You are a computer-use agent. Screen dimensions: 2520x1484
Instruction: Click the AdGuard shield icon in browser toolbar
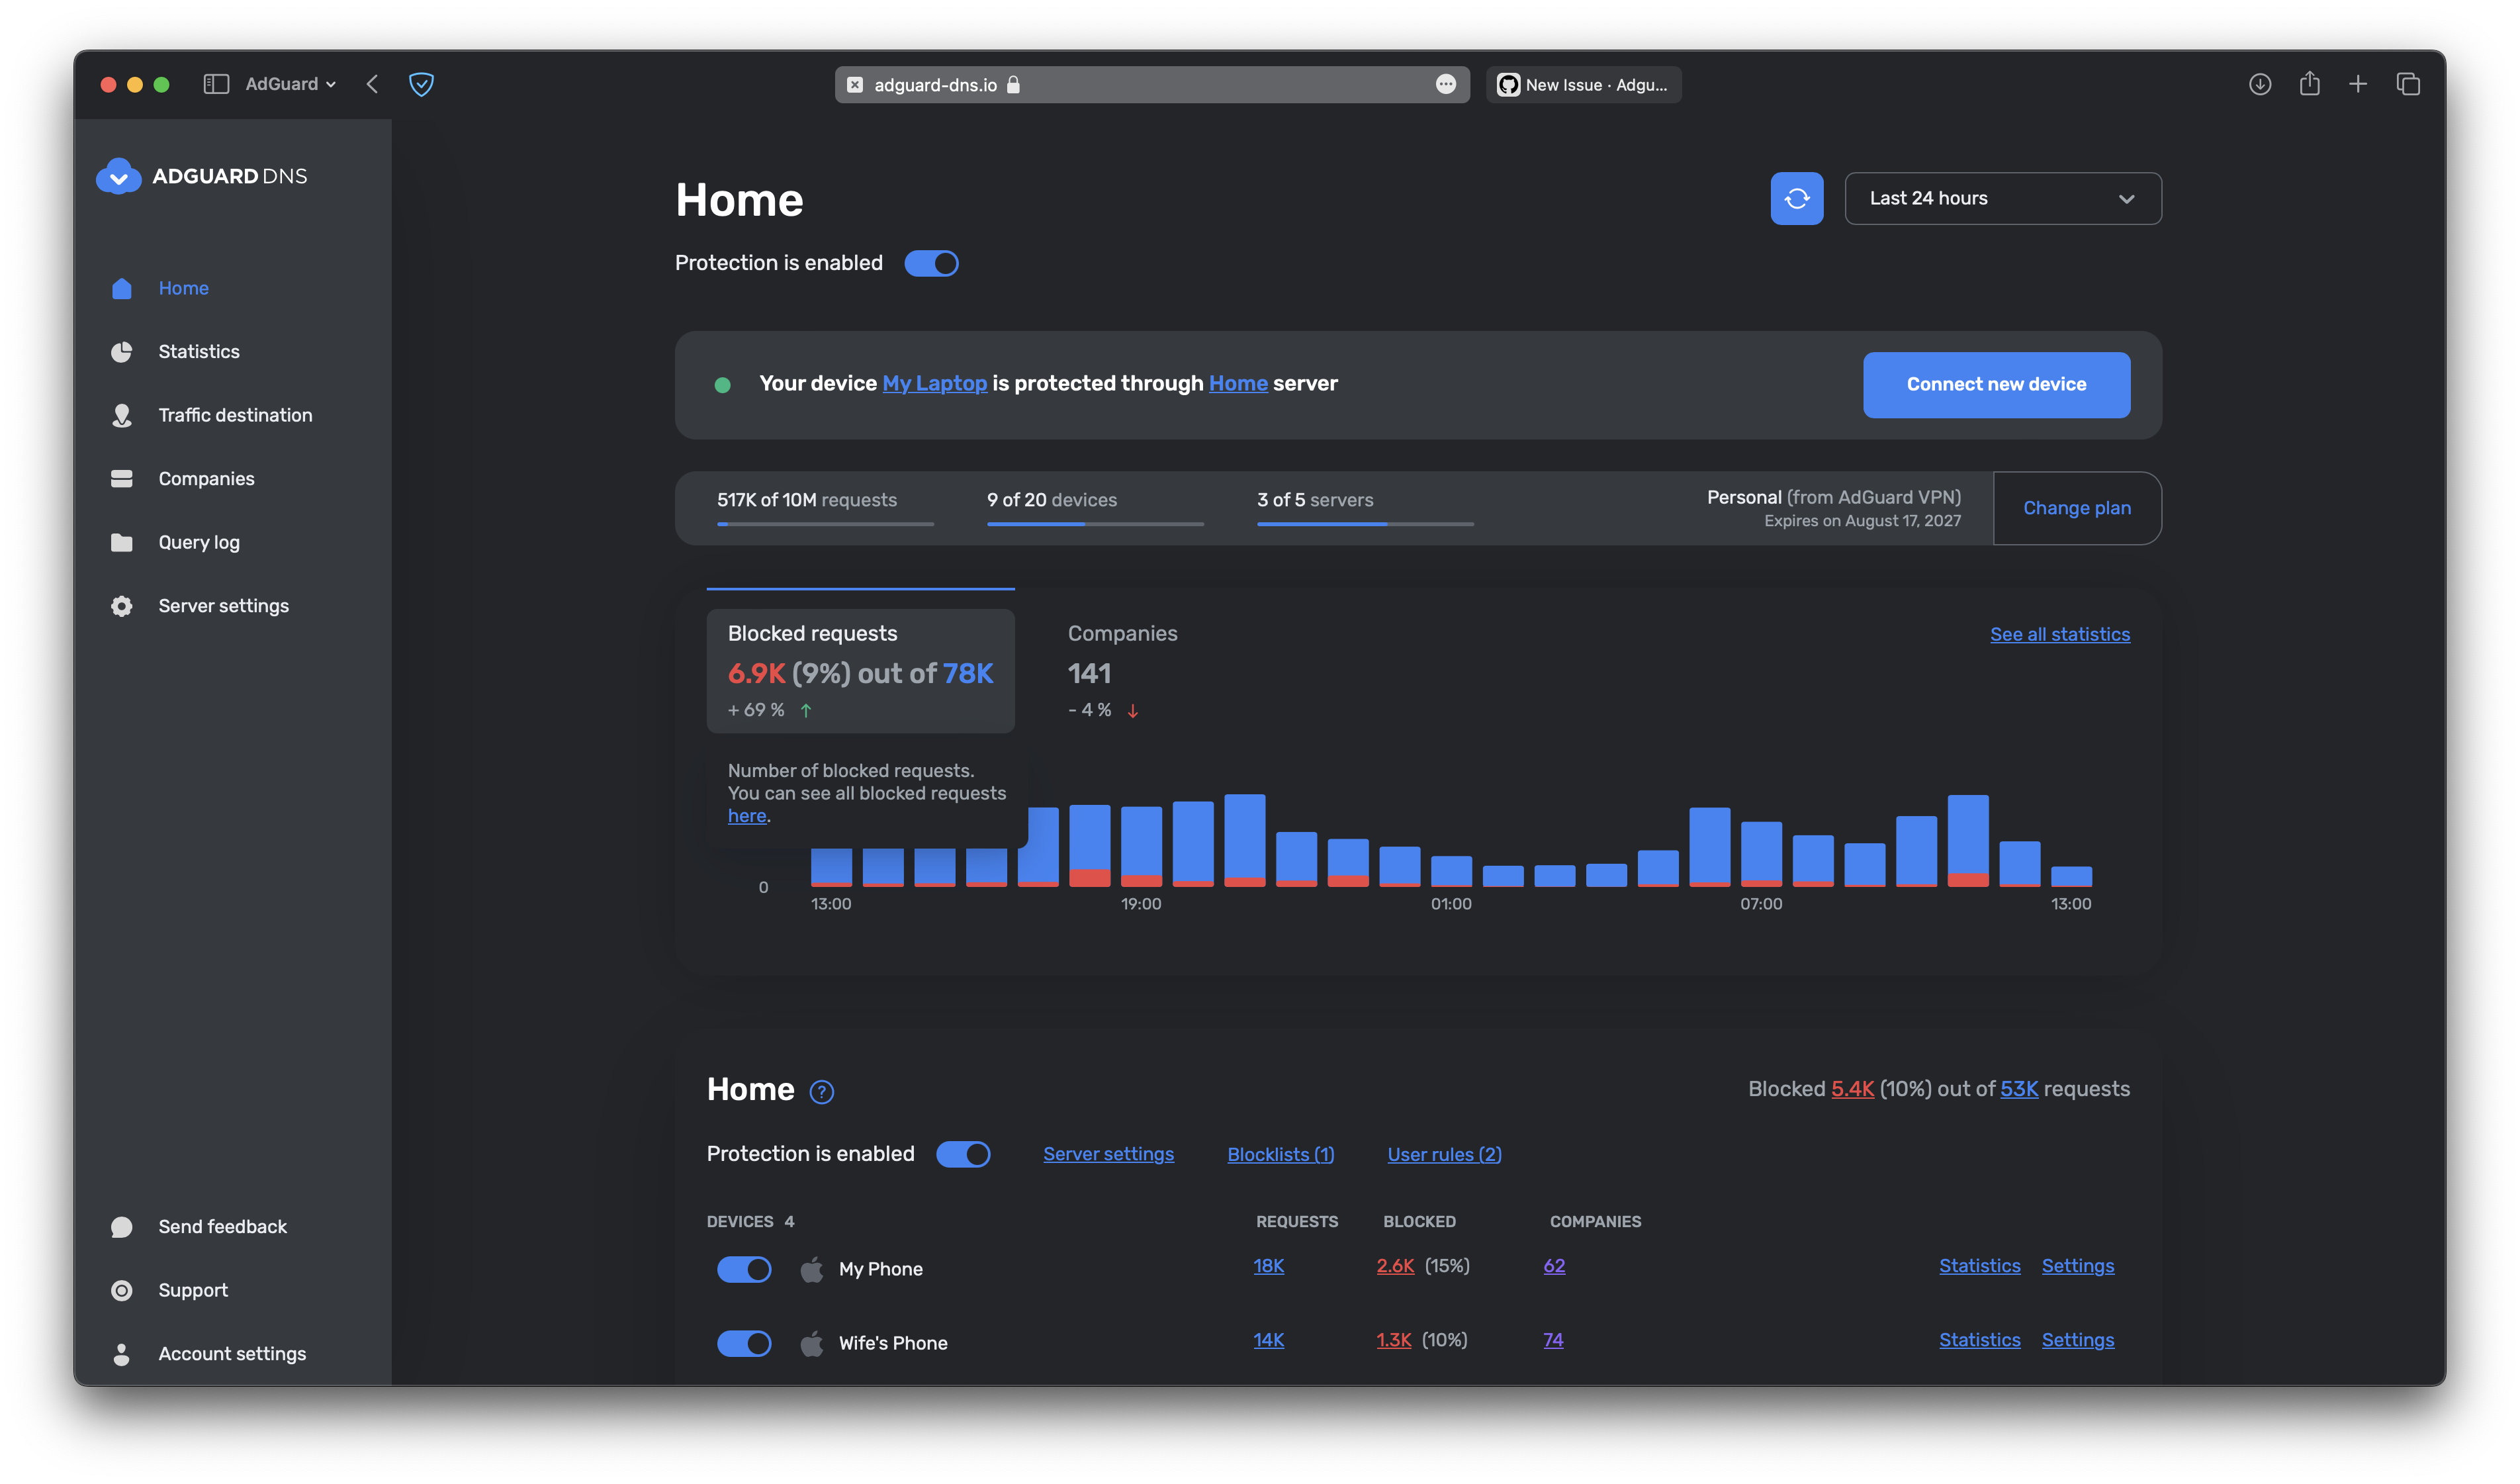coord(421,84)
